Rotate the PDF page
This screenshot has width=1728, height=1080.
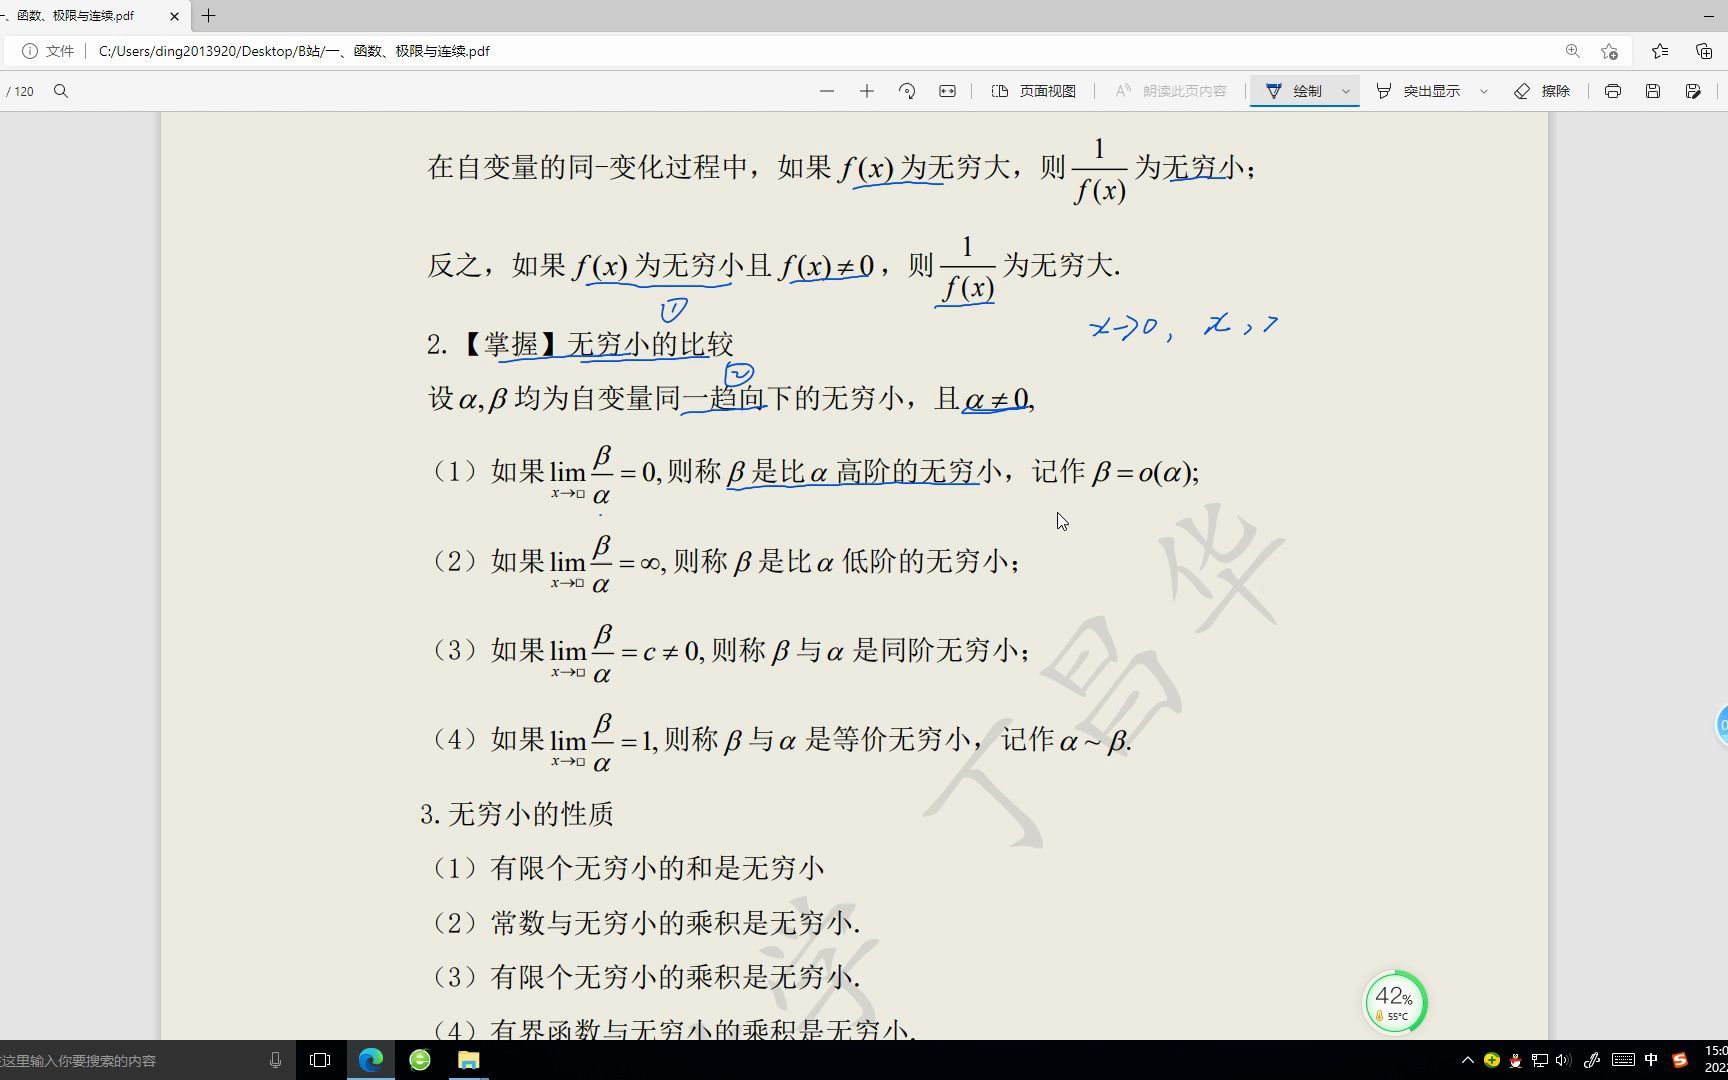click(x=908, y=91)
